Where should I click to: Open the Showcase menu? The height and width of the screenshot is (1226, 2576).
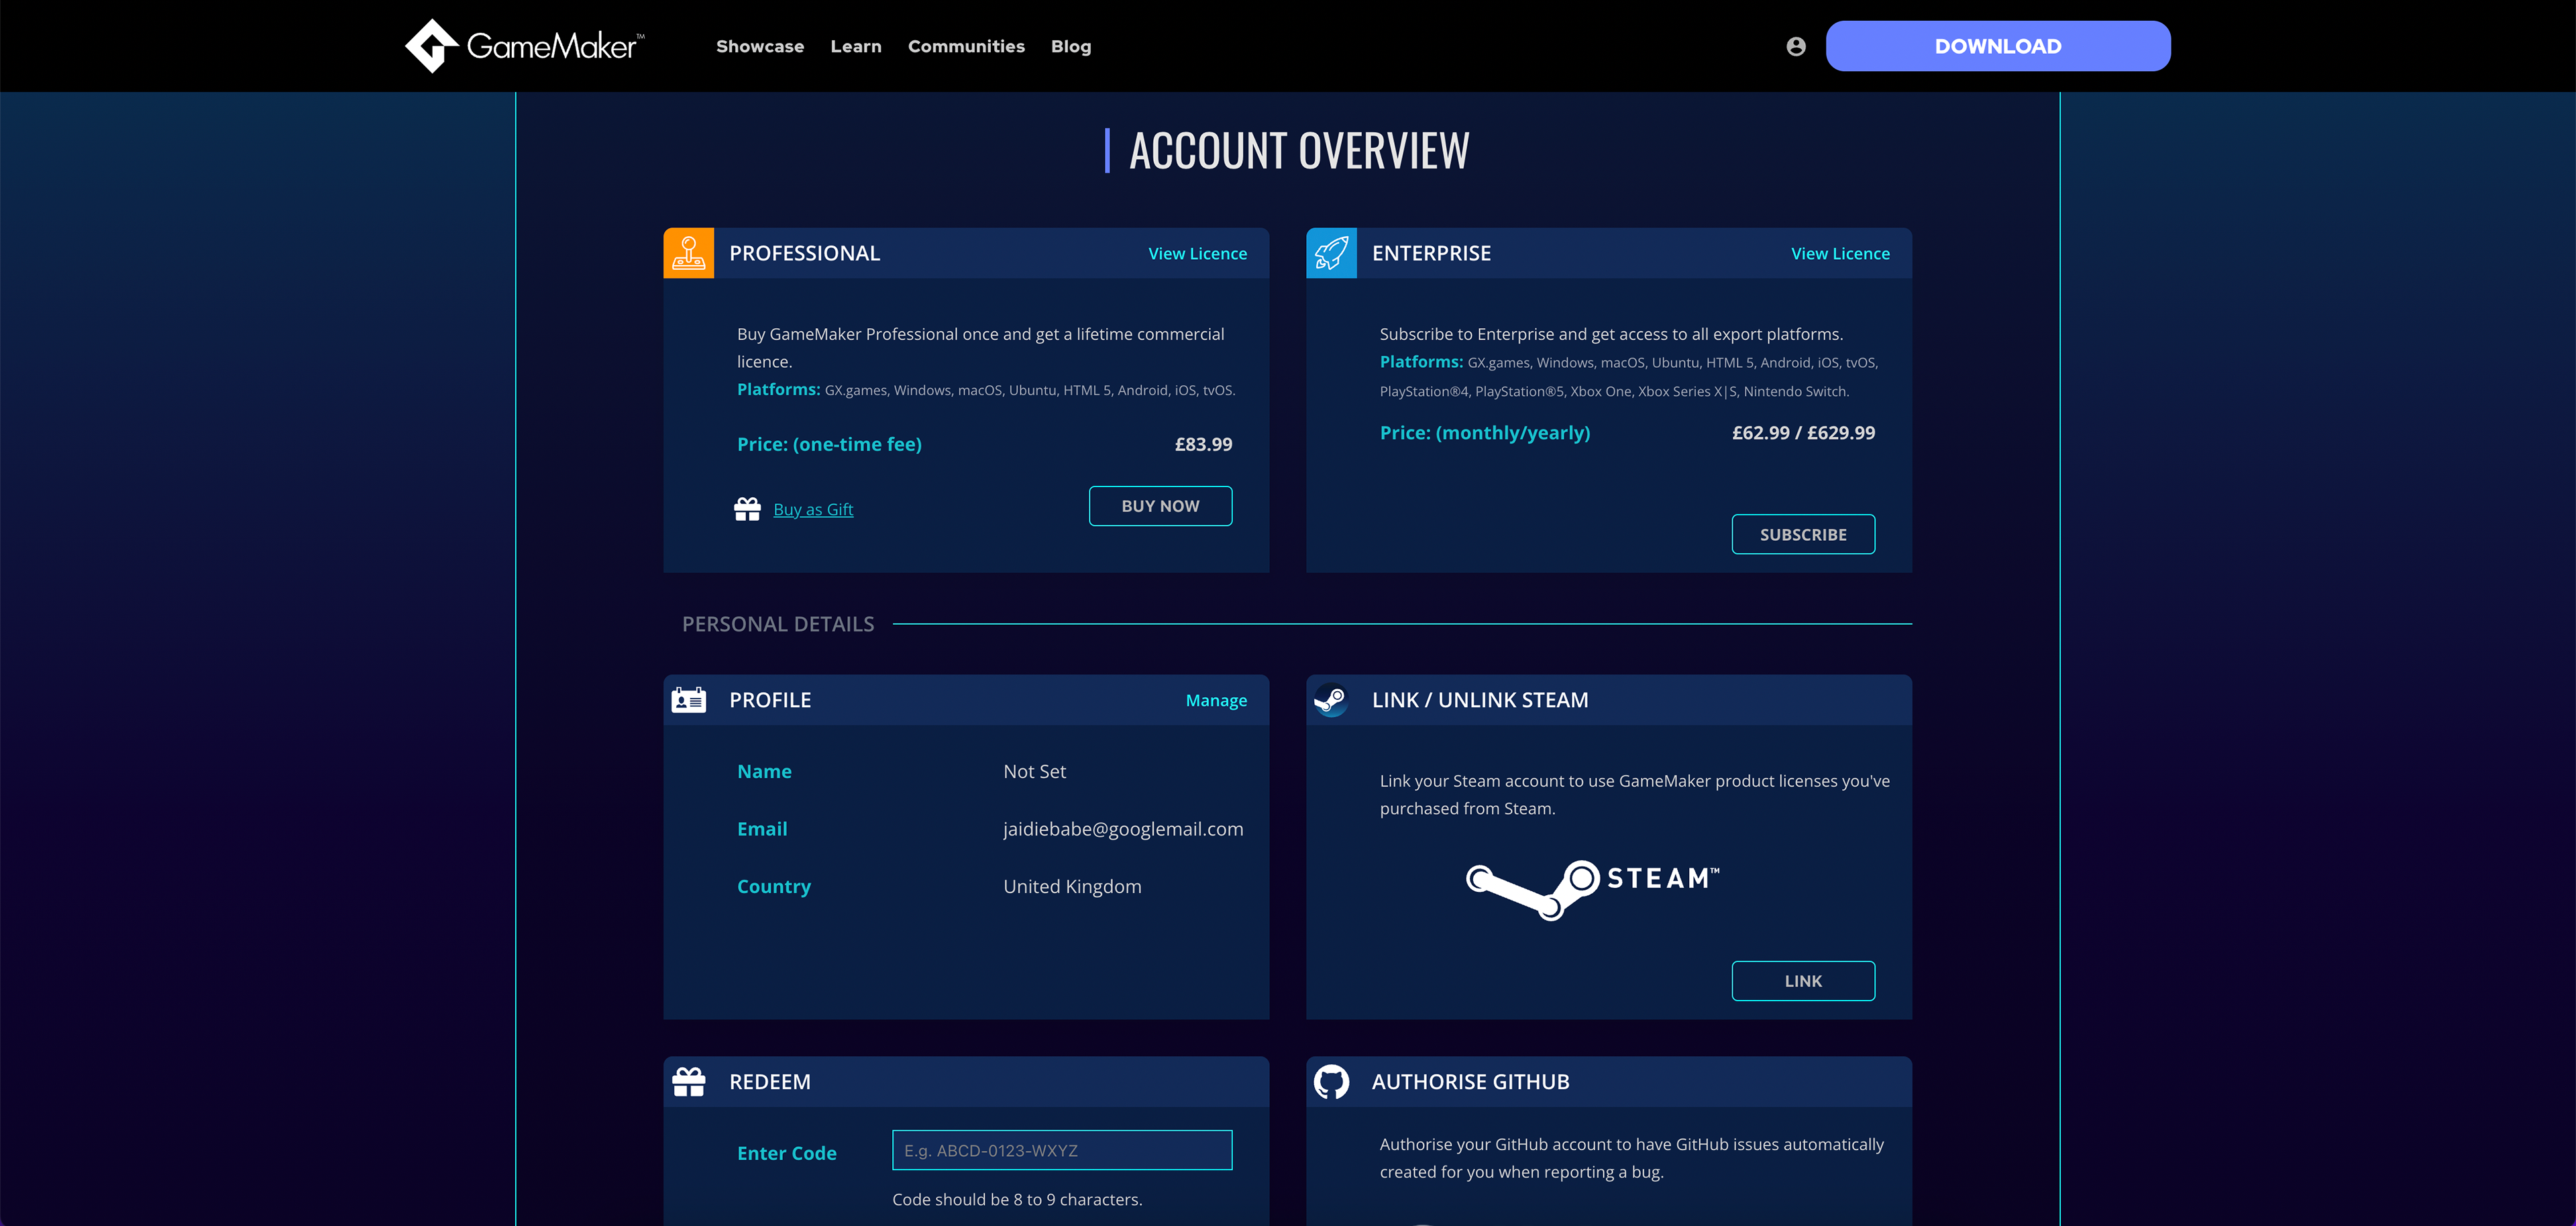click(760, 46)
